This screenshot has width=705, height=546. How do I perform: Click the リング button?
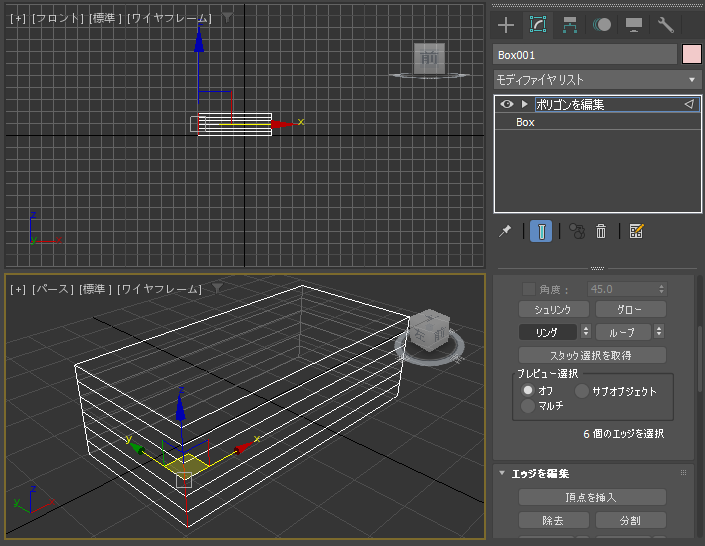click(548, 332)
